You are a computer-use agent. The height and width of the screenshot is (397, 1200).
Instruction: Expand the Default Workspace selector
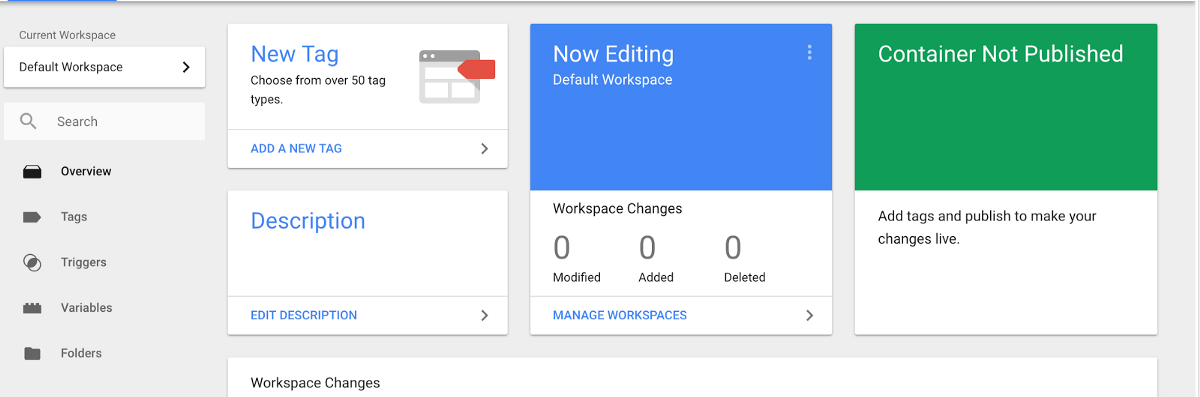coord(104,67)
